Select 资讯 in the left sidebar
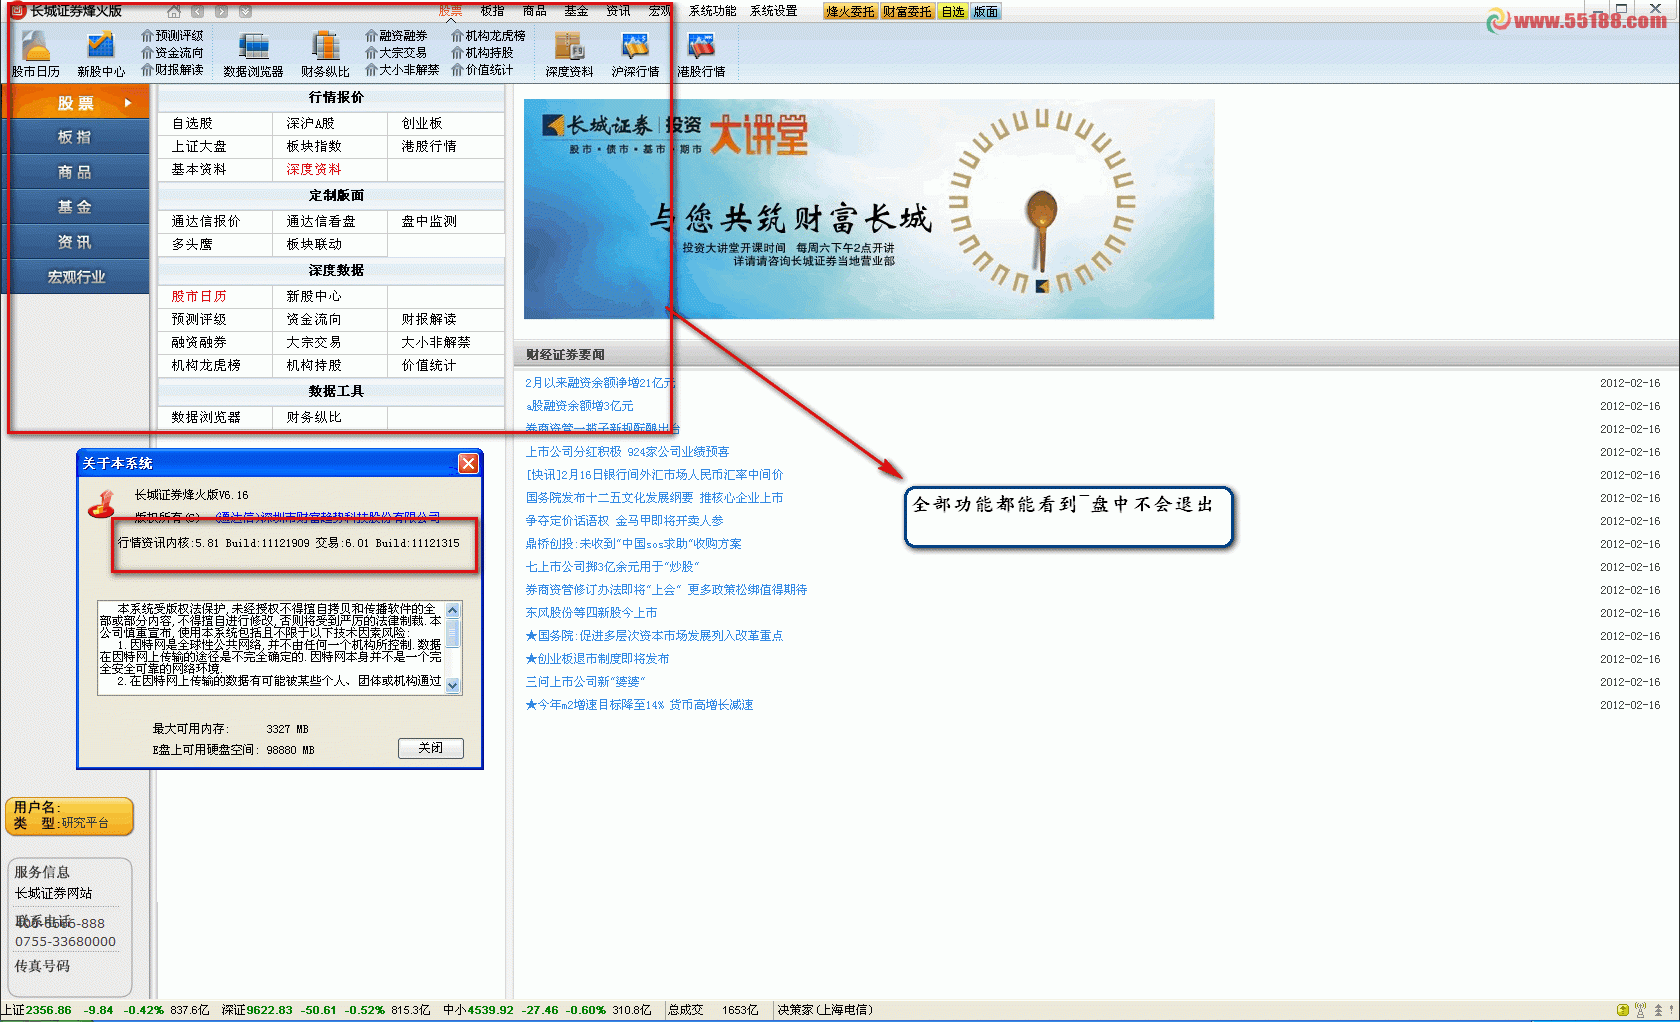 pyautogui.click(x=76, y=242)
